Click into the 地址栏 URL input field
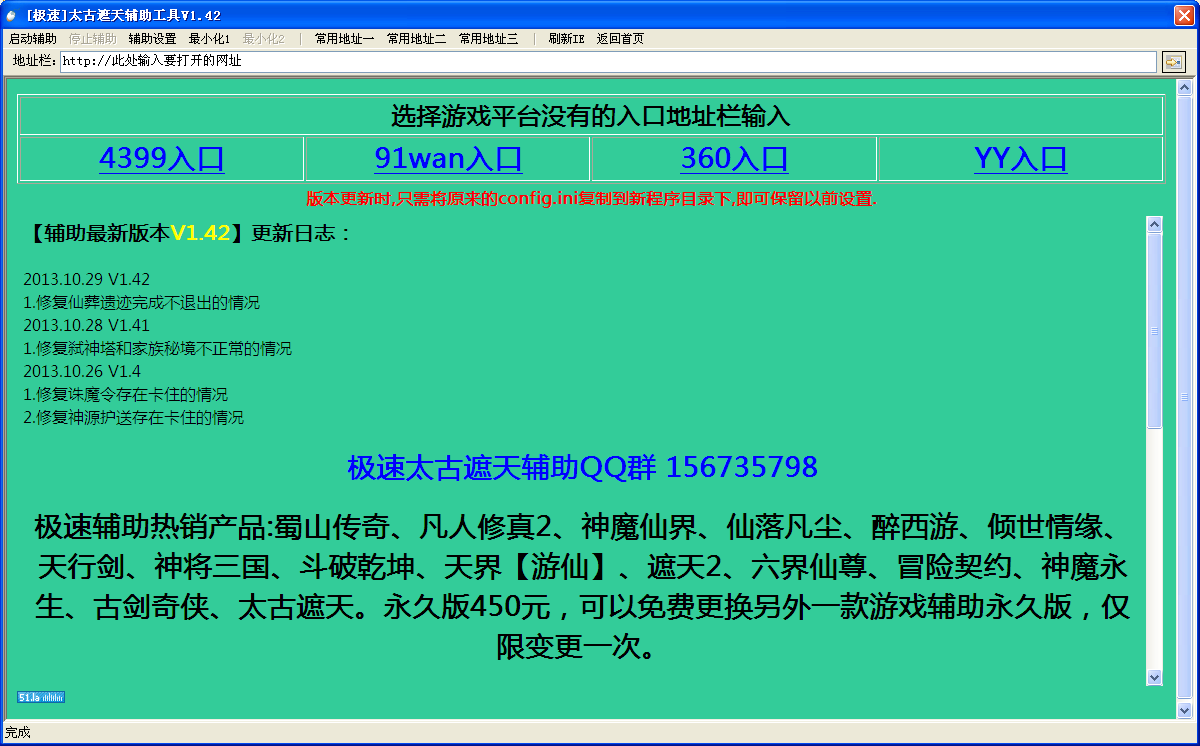1200x746 pixels. click(608, 61)
